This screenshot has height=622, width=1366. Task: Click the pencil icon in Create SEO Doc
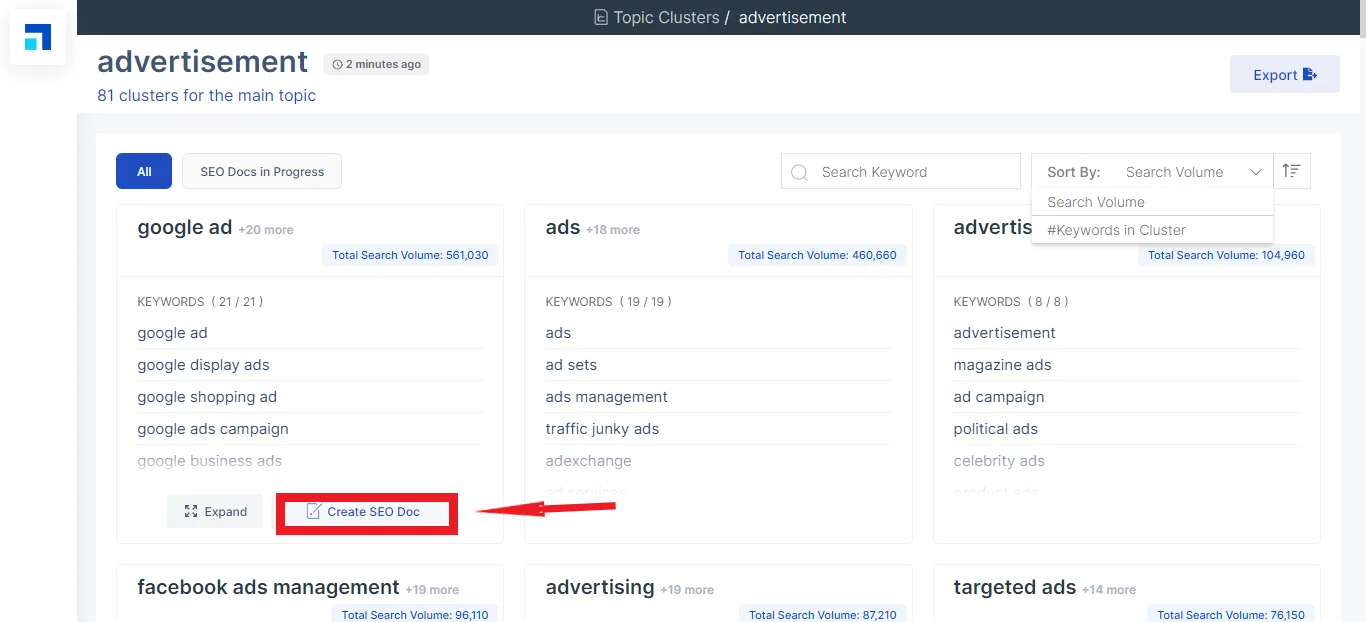314,511
